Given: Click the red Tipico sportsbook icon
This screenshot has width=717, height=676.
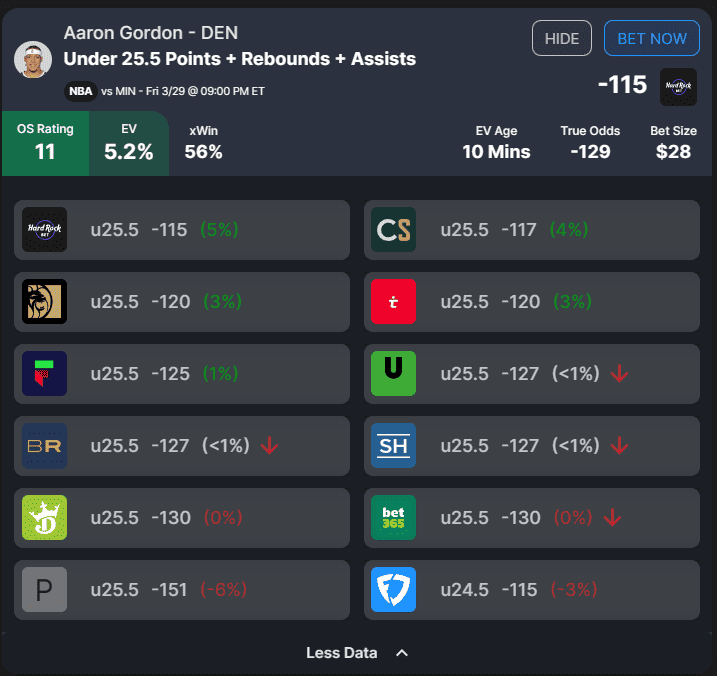Looking at the screenshot, I should pos(393,301).
